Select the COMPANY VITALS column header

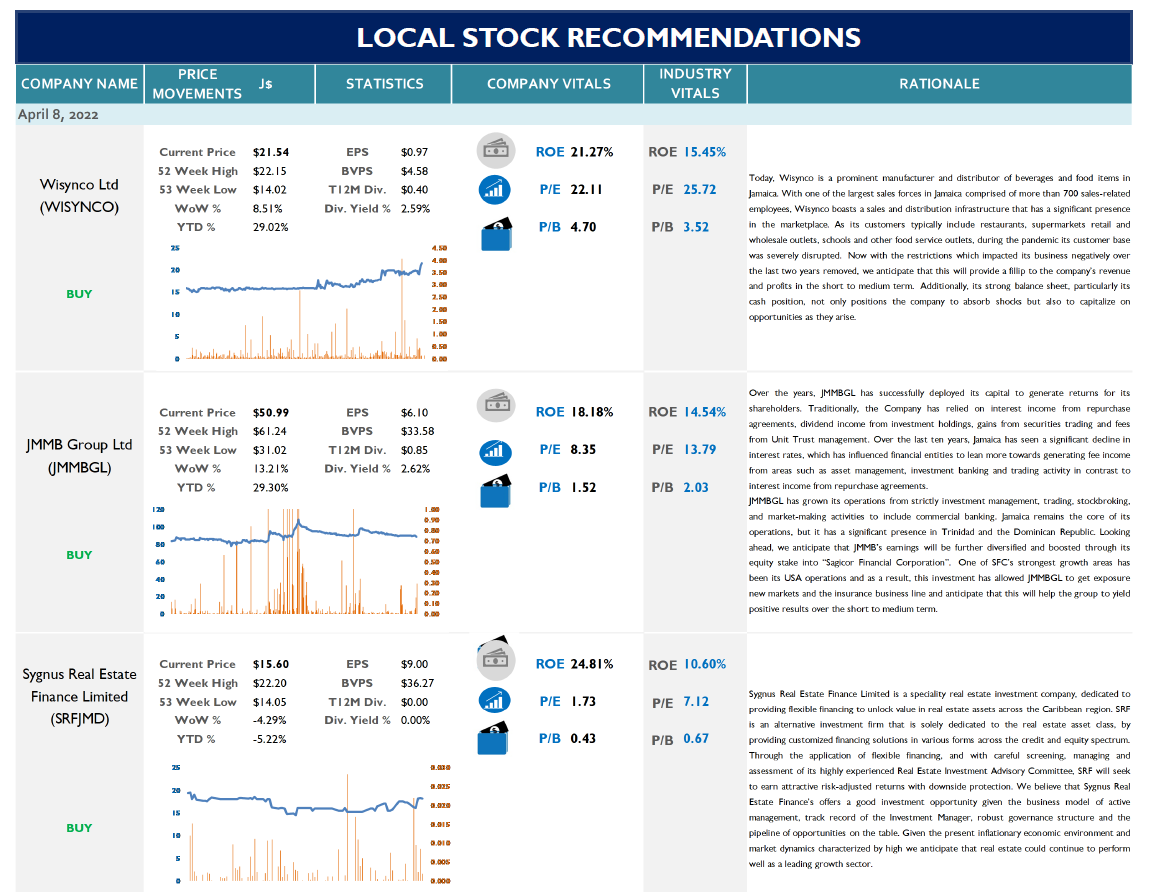click(x=549, y=84)
